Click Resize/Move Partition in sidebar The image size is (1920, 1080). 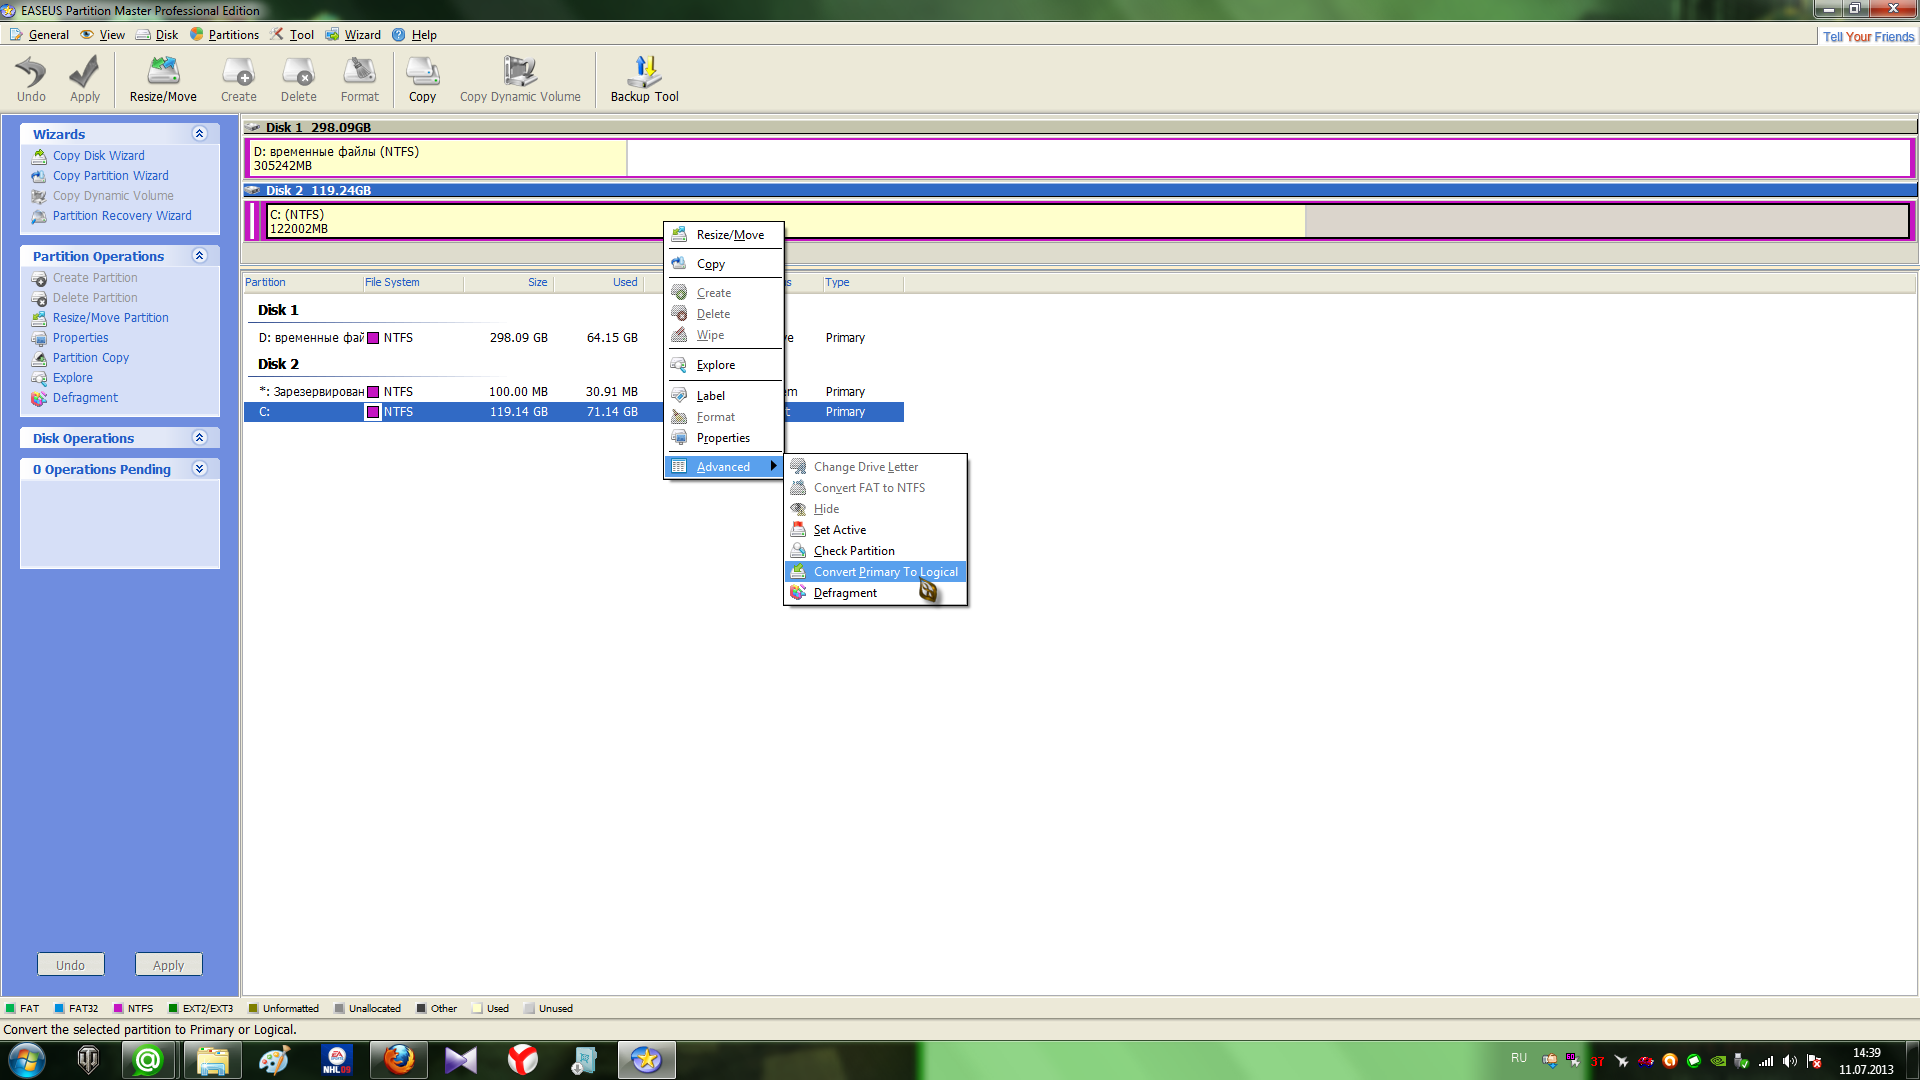coord(110,318)
